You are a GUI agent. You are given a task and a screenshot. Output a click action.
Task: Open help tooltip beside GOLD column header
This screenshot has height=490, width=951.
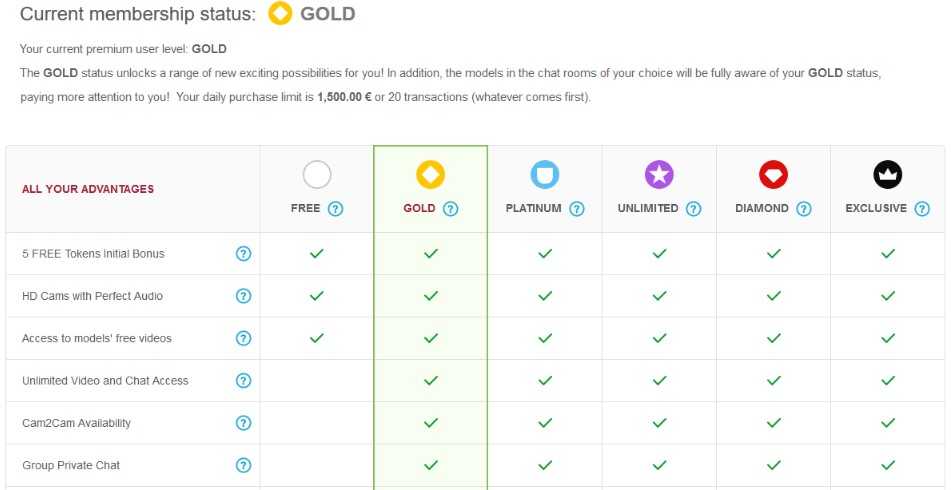(450, 209)
